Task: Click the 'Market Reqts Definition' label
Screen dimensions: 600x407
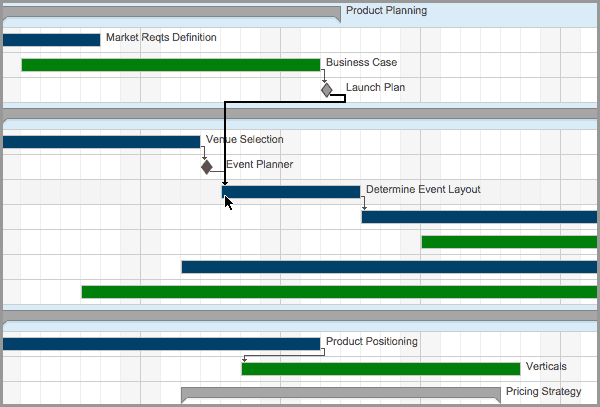Action: pos(161,38)
